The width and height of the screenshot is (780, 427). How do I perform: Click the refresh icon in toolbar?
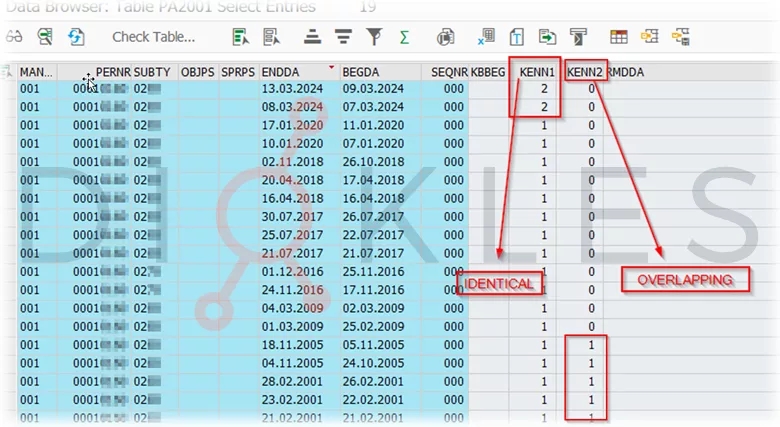pyautogui.click(x=76, y=37)
